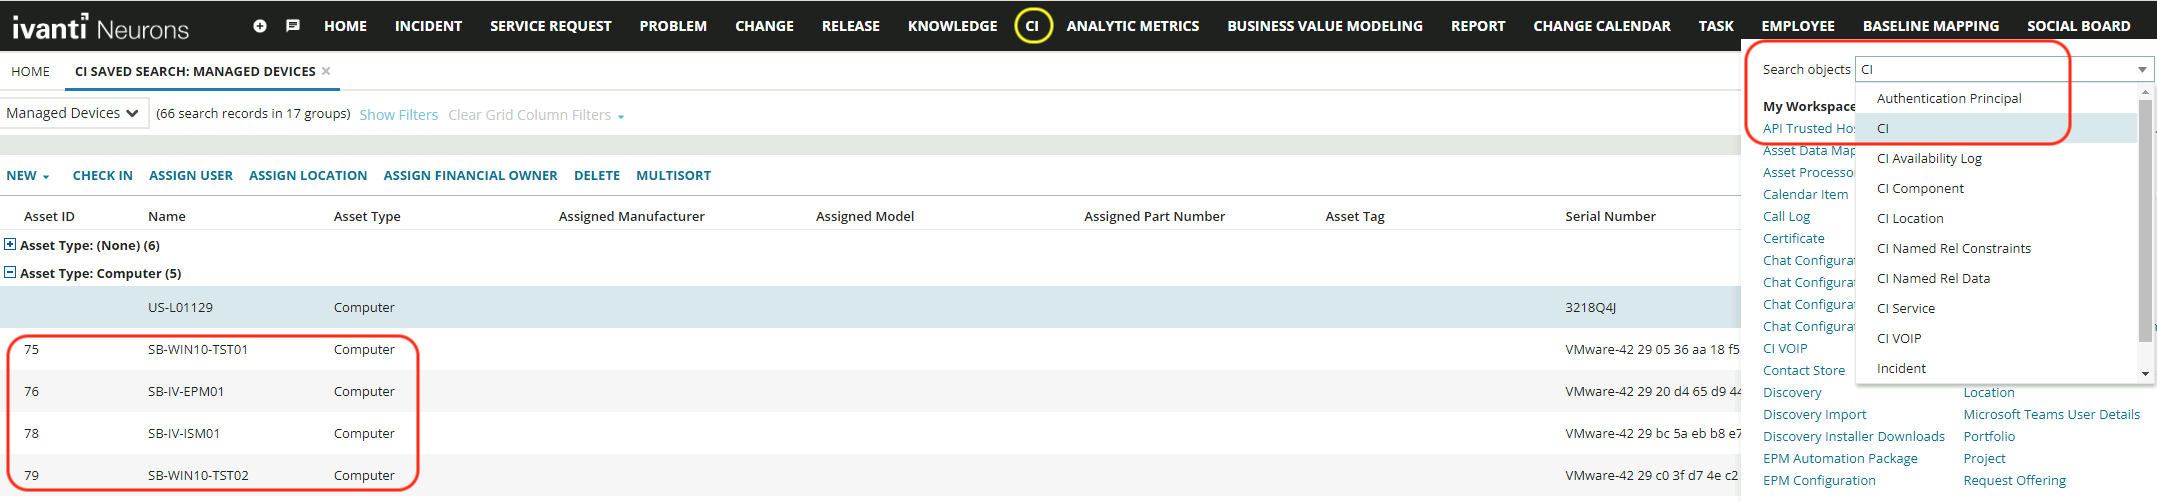The image size is (2157, 502).
Task: Click the Show Filters link
Action: [399, 115]
